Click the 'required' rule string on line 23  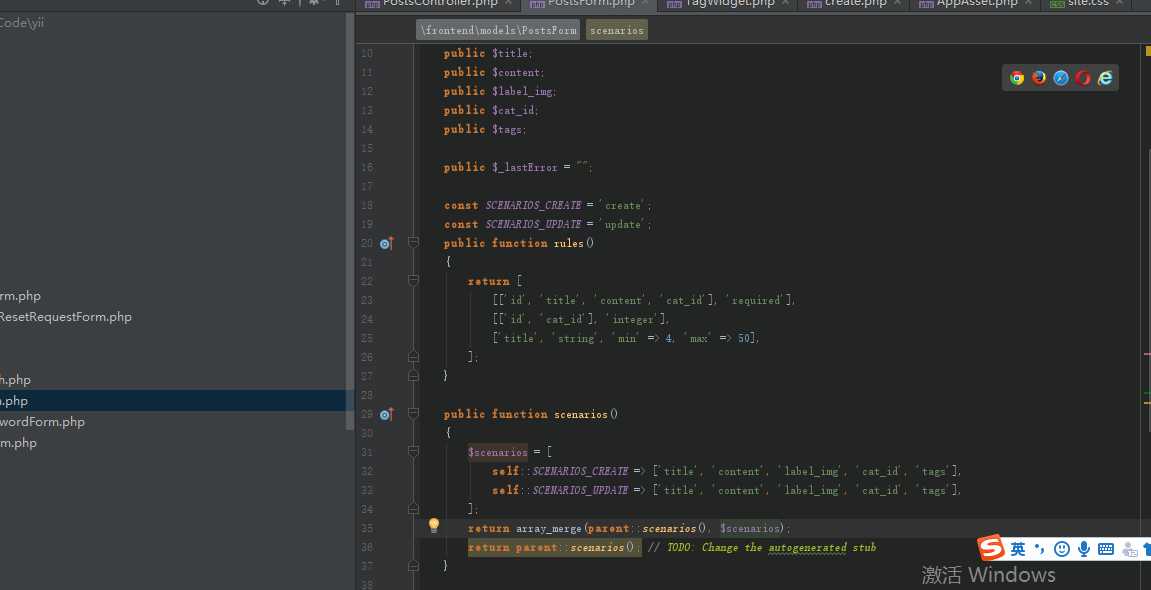click(755, 300)
